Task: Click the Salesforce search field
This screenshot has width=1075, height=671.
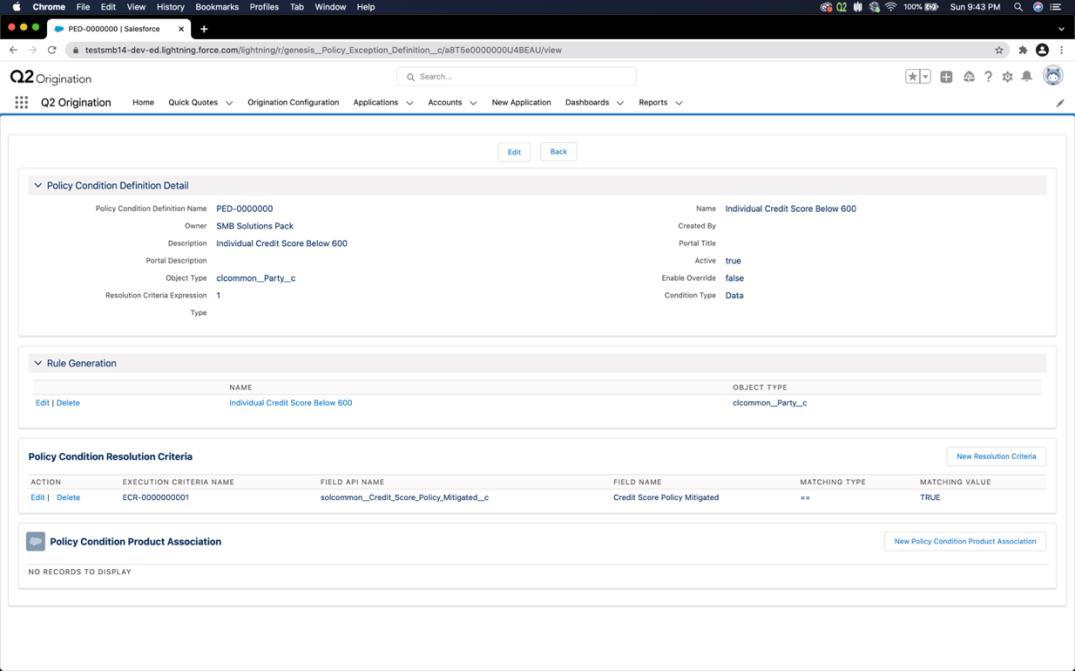Action: 516,77
